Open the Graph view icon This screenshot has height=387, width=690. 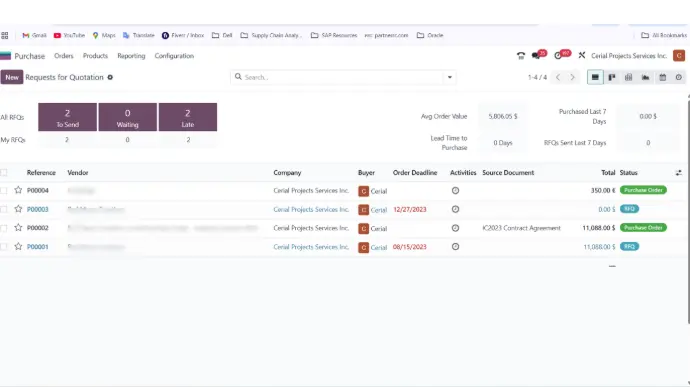(645, 77)
